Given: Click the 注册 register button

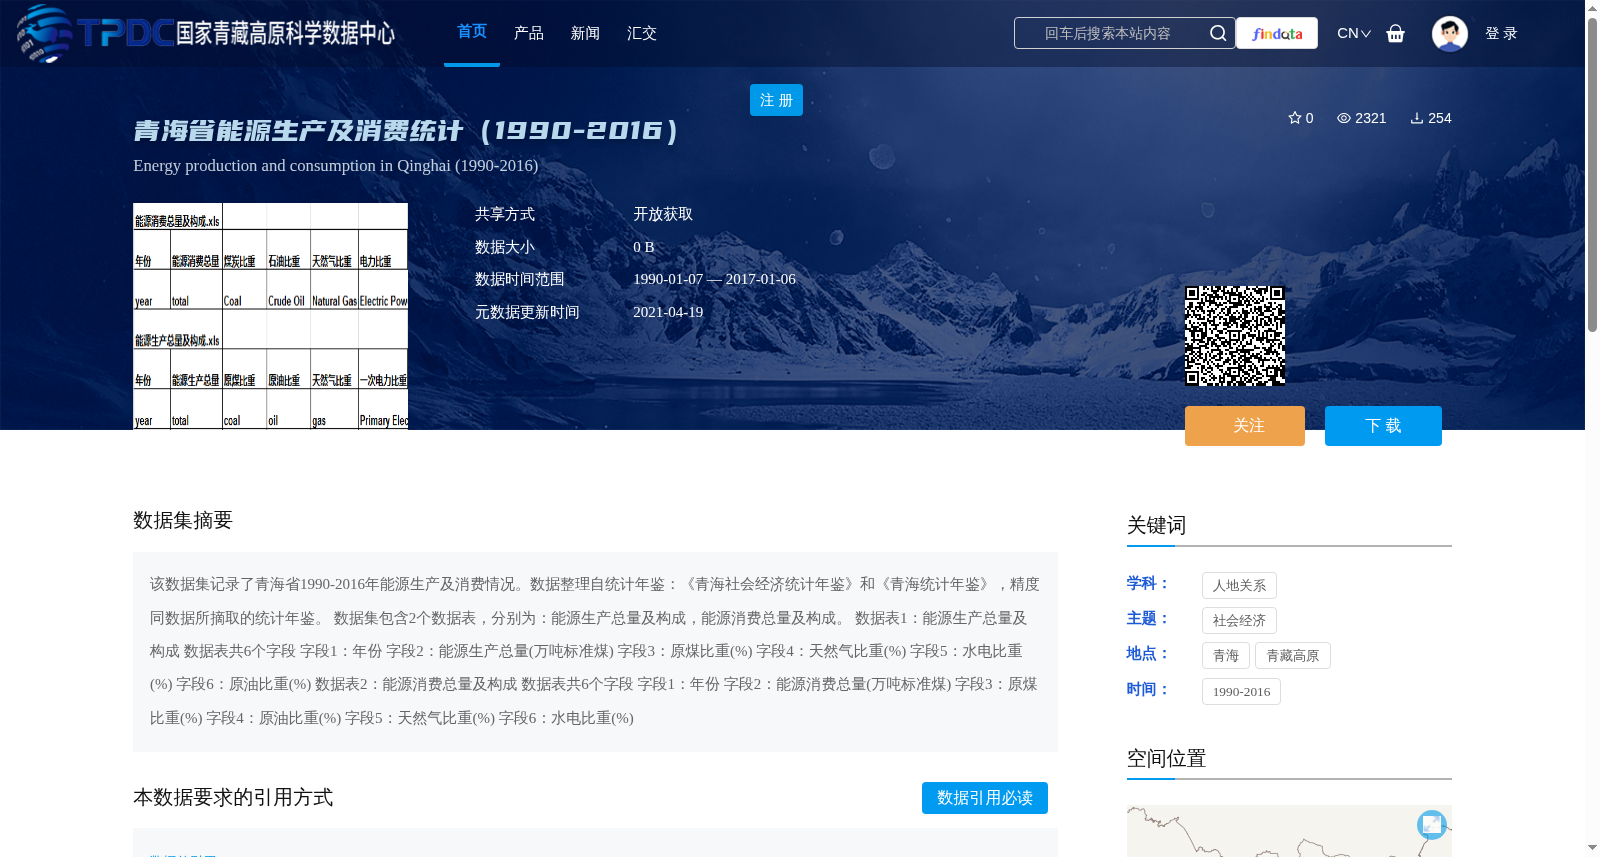Looking at the screenshot, I should (776, 100).
